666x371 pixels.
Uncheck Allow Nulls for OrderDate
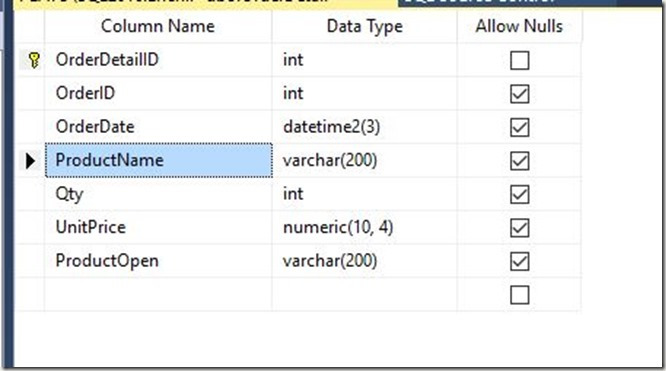tap(519, 127)
